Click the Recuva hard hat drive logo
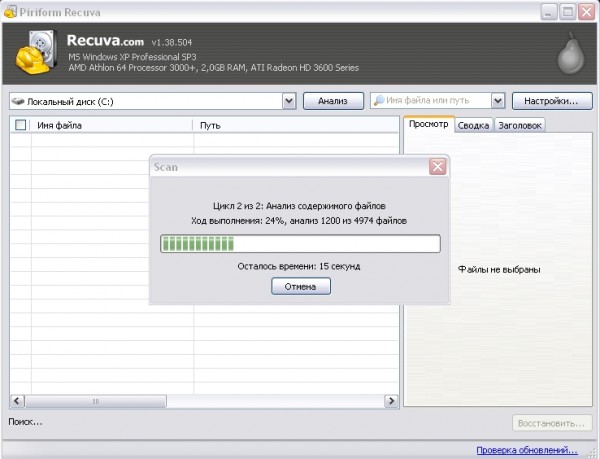 tap(36, 52)
